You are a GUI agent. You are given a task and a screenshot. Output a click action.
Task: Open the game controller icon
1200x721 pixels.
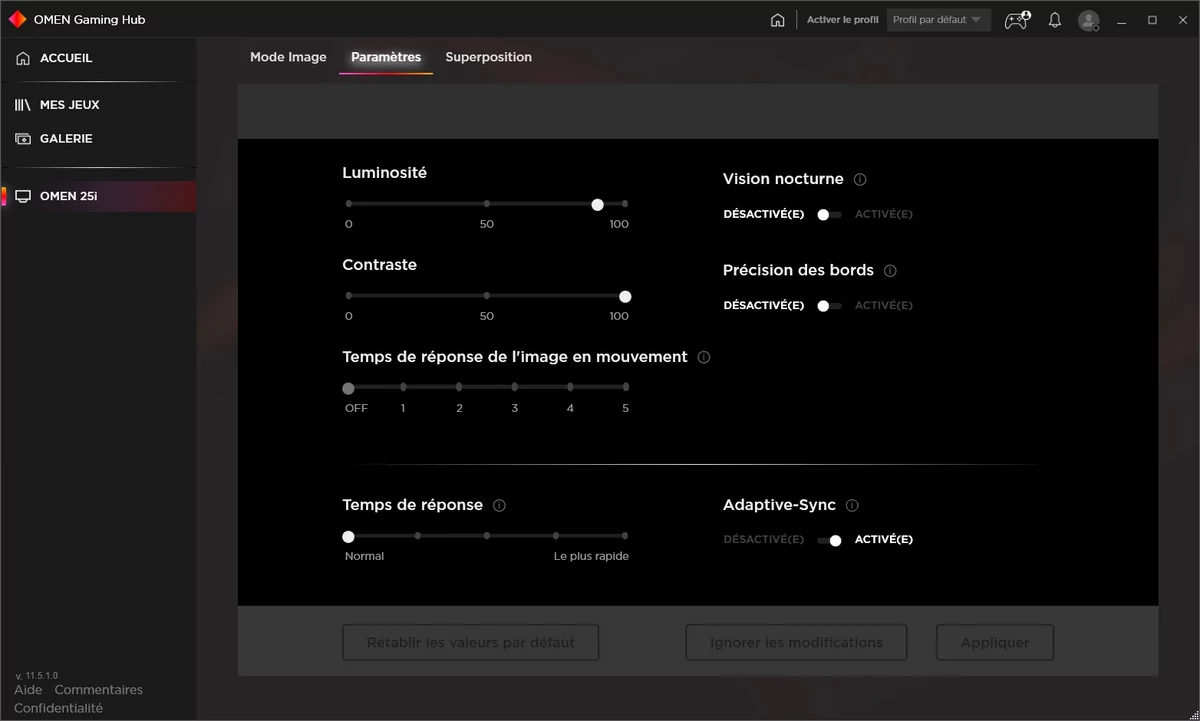[1017, 20]
